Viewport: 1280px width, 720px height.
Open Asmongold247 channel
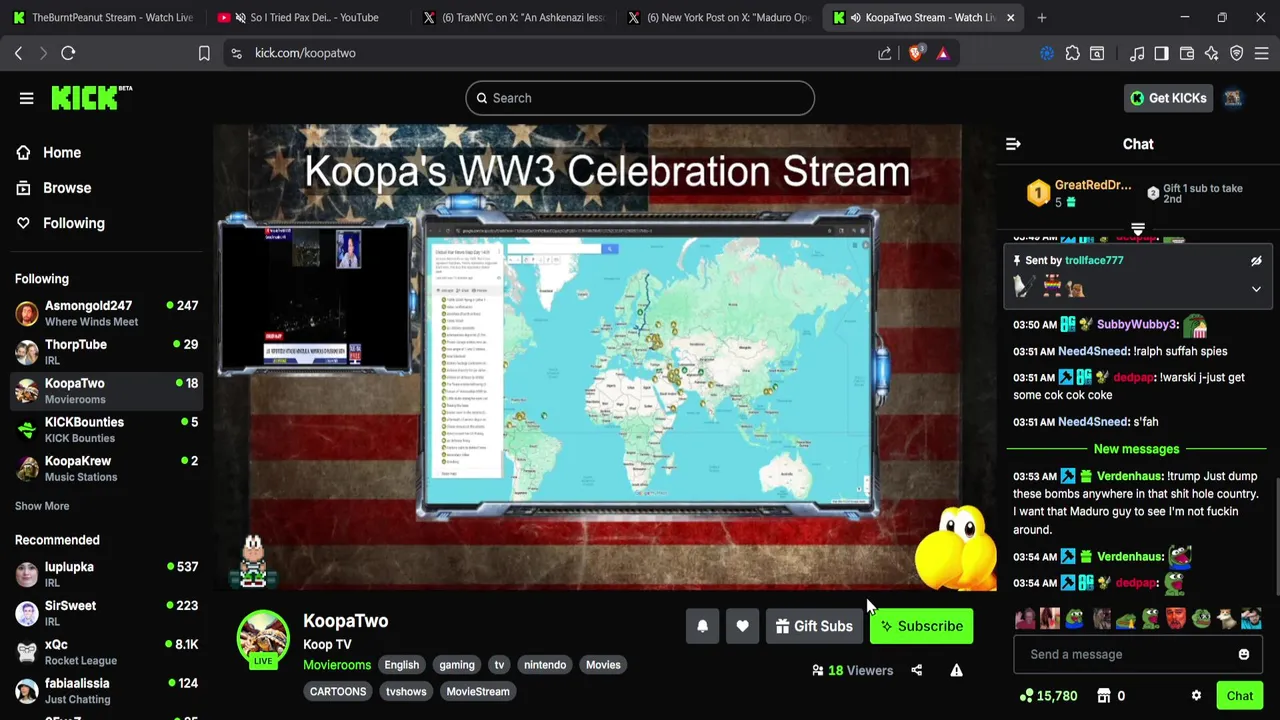(107, 313)
